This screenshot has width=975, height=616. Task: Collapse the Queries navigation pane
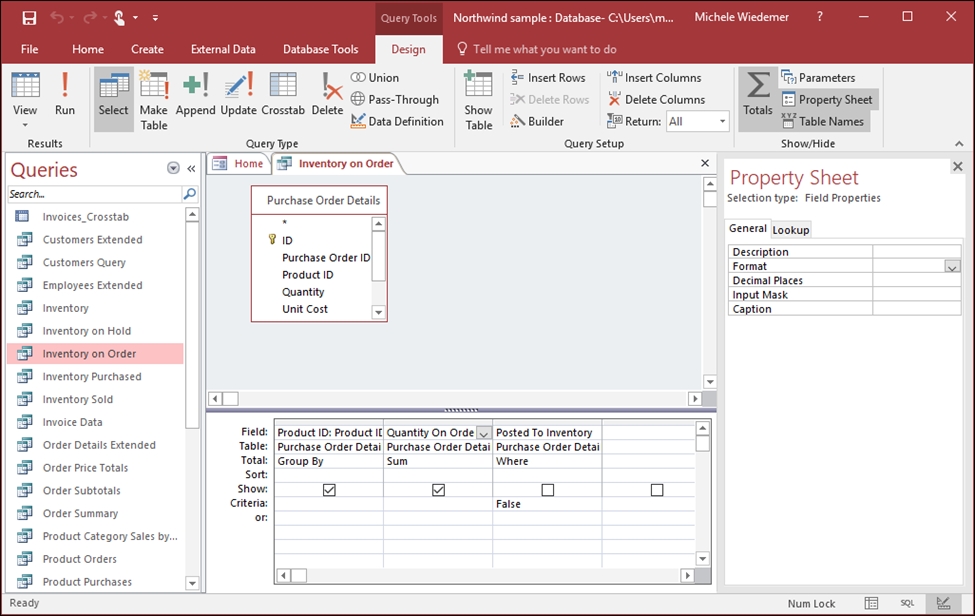[x=192, y=168]
